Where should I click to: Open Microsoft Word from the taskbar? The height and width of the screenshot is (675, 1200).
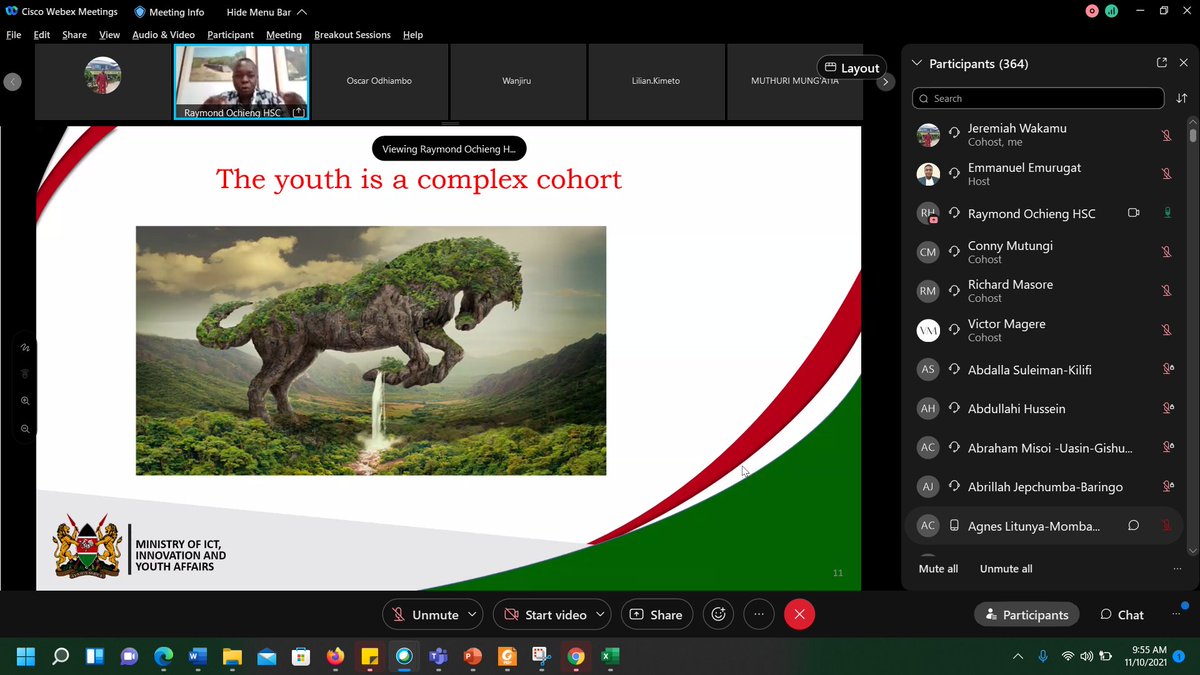(x=197, y=656)
